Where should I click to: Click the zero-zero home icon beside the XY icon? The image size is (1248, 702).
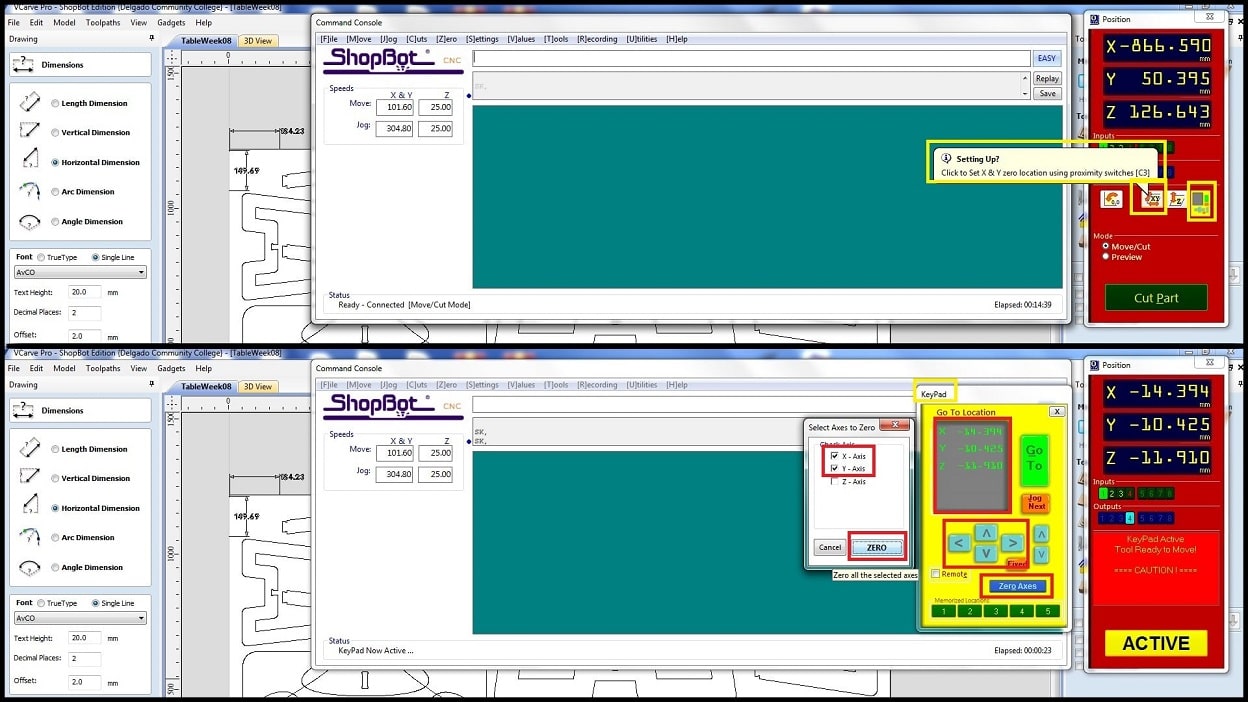[1112, 199]
